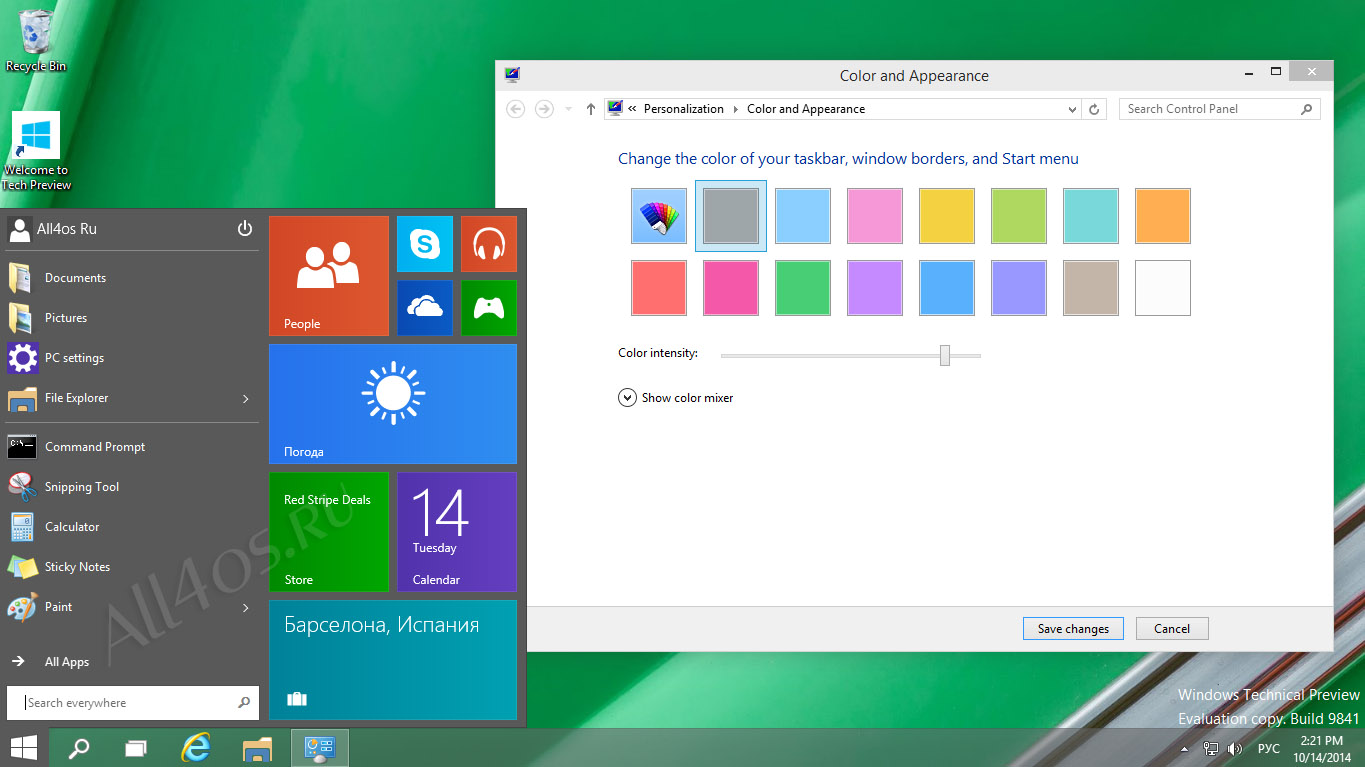Launch Command Prompt from Start menu
1365x767 pixels.
131,447
